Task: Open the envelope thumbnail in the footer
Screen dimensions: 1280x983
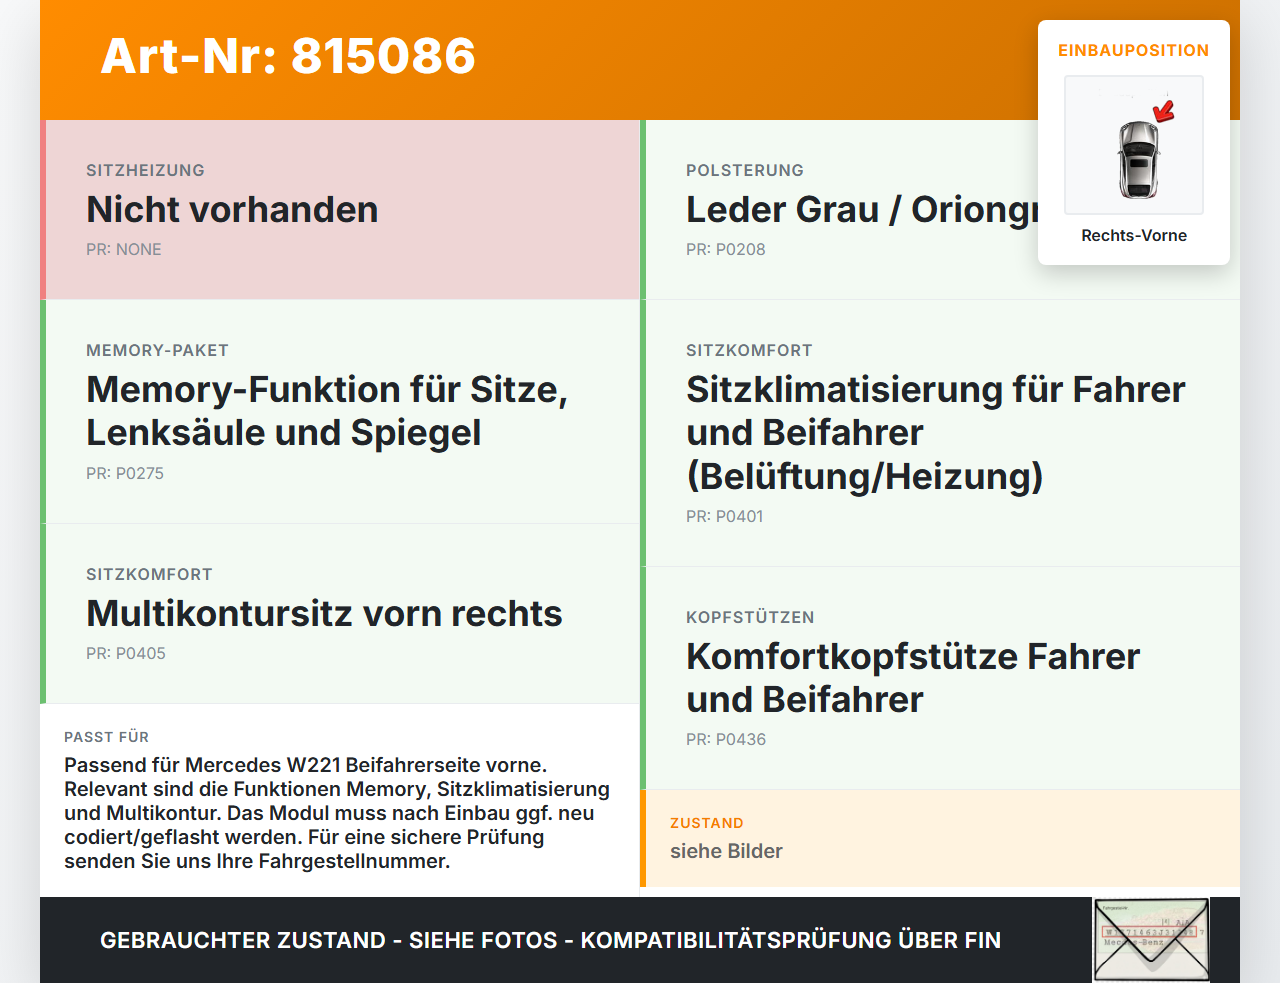Action: pos(1151,940)
